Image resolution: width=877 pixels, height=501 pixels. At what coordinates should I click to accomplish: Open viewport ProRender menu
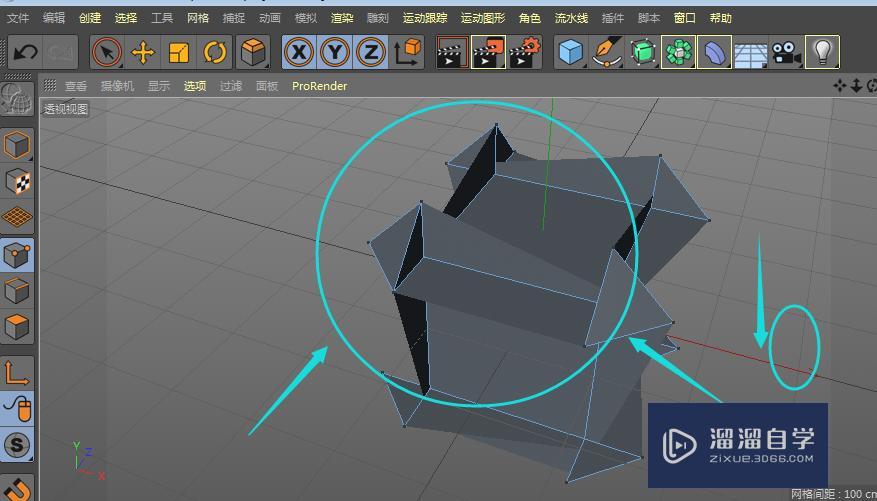pyautogui.click(x=319, y=86)
